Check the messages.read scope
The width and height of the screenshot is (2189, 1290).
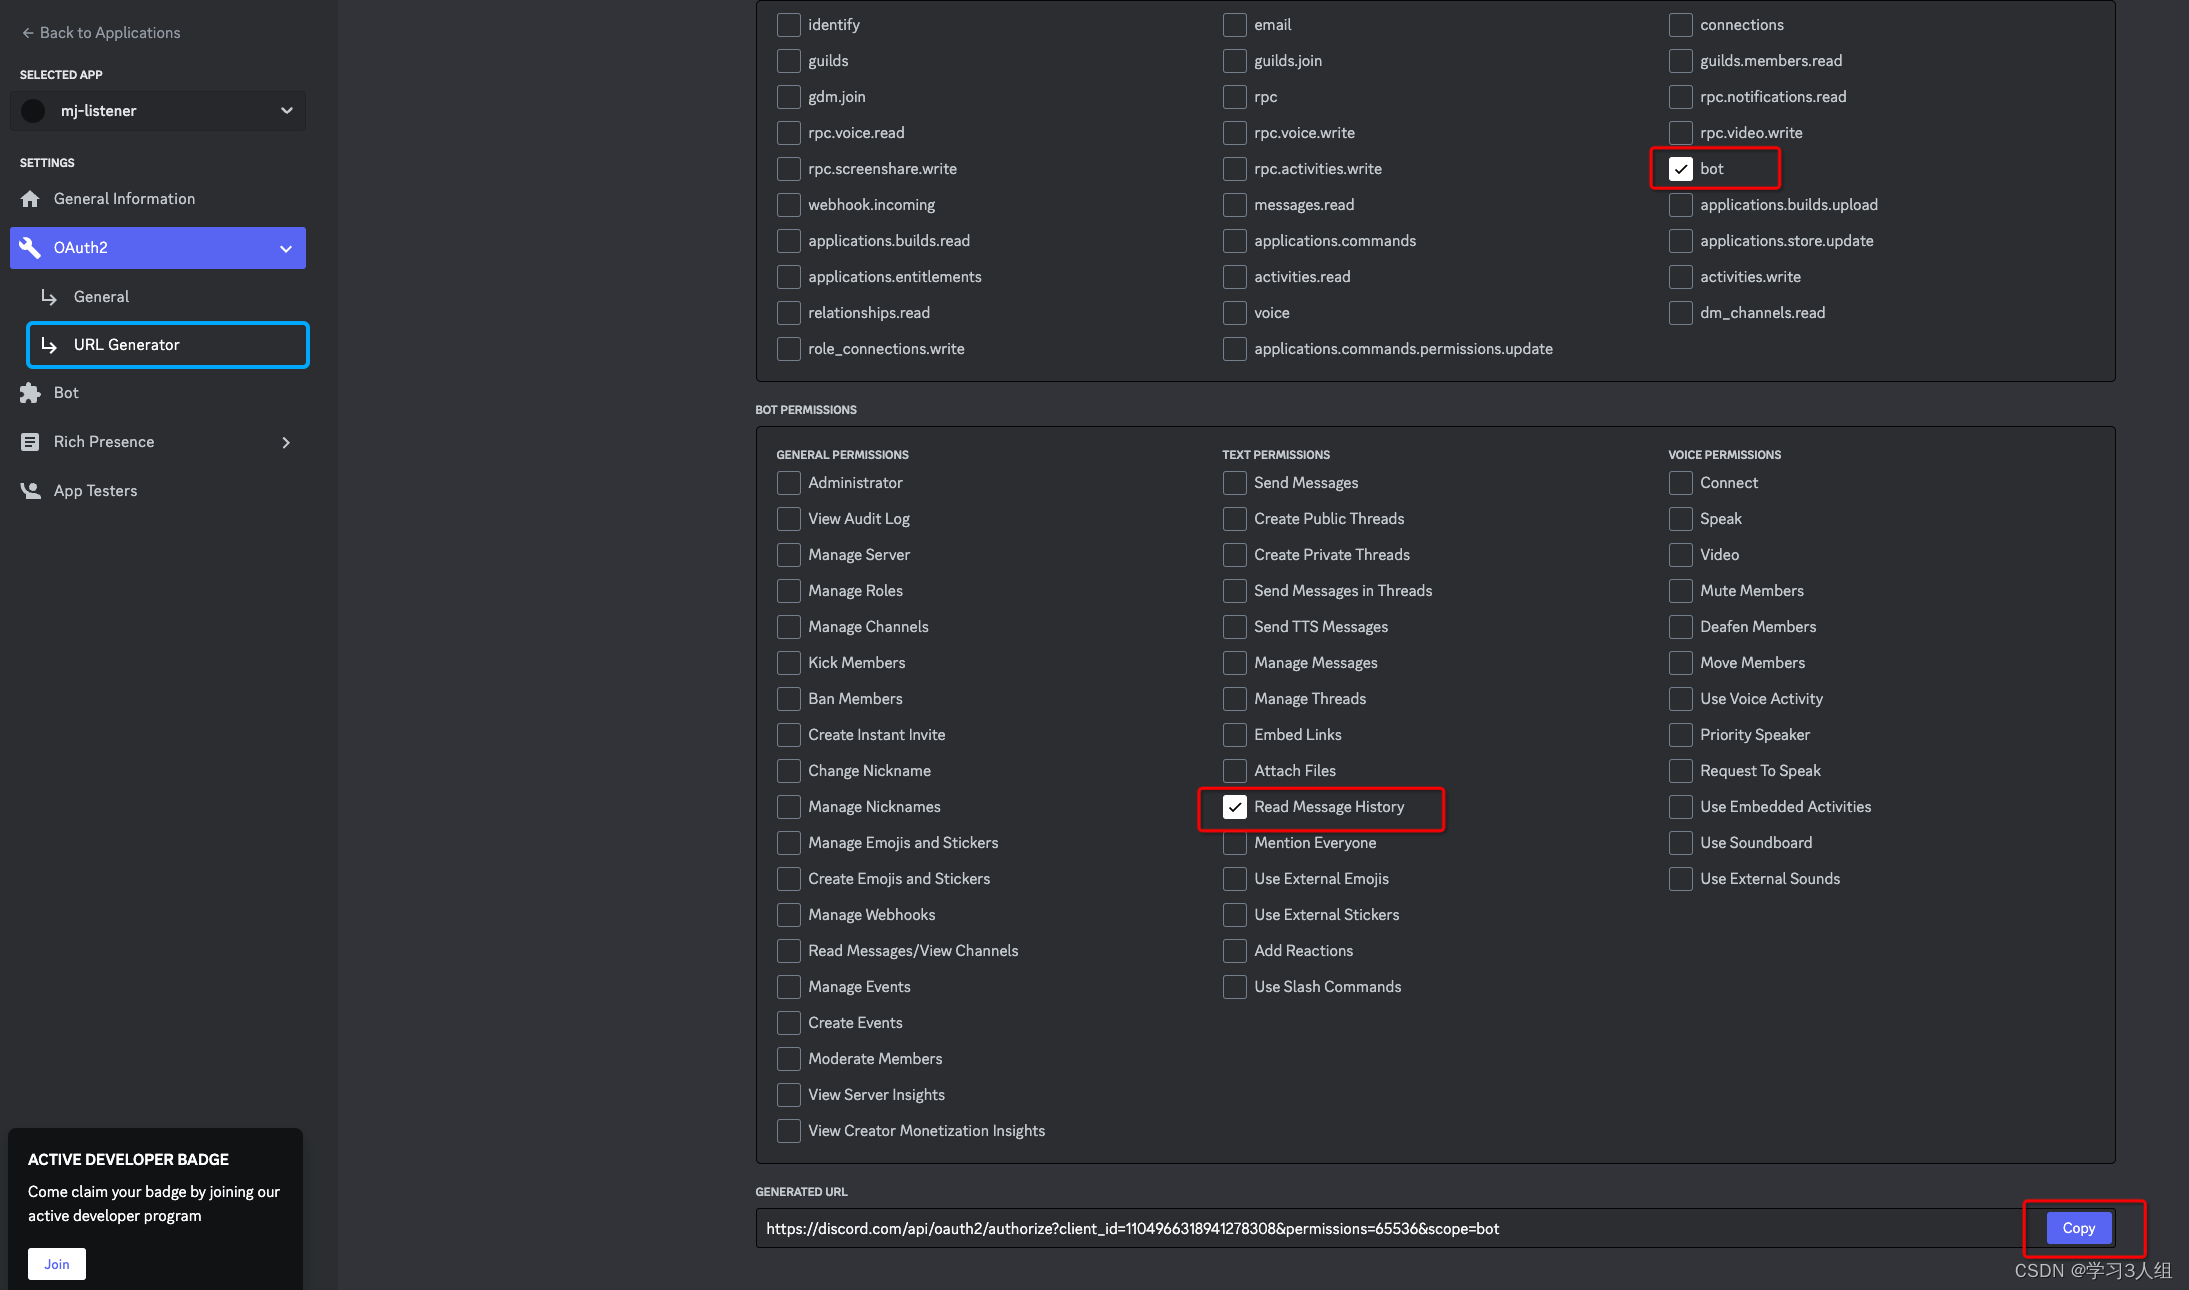coord(1234,205)
